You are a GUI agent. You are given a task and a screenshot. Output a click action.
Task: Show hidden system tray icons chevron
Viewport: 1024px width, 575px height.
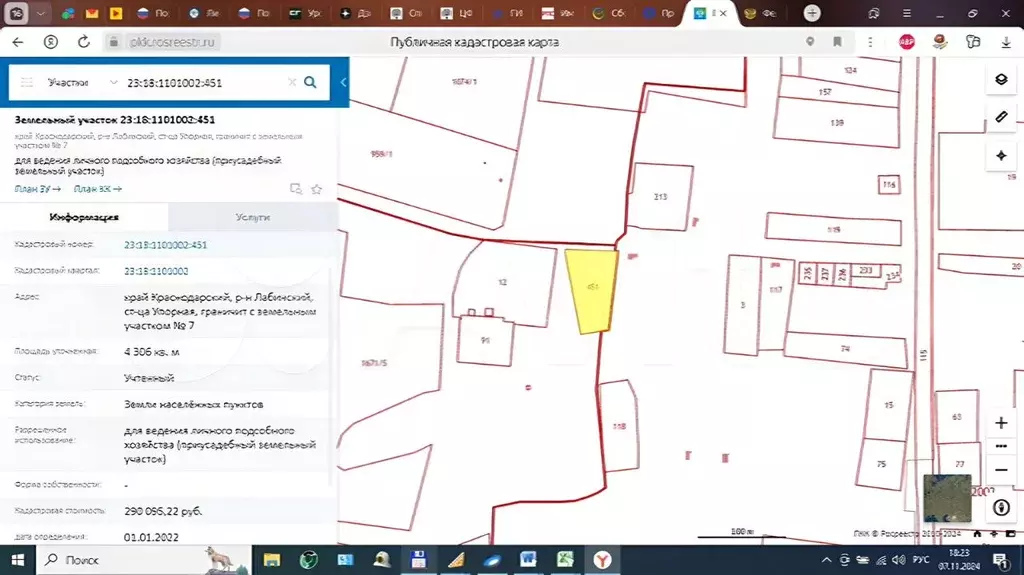pyautogui.click(x=826, y=560)
